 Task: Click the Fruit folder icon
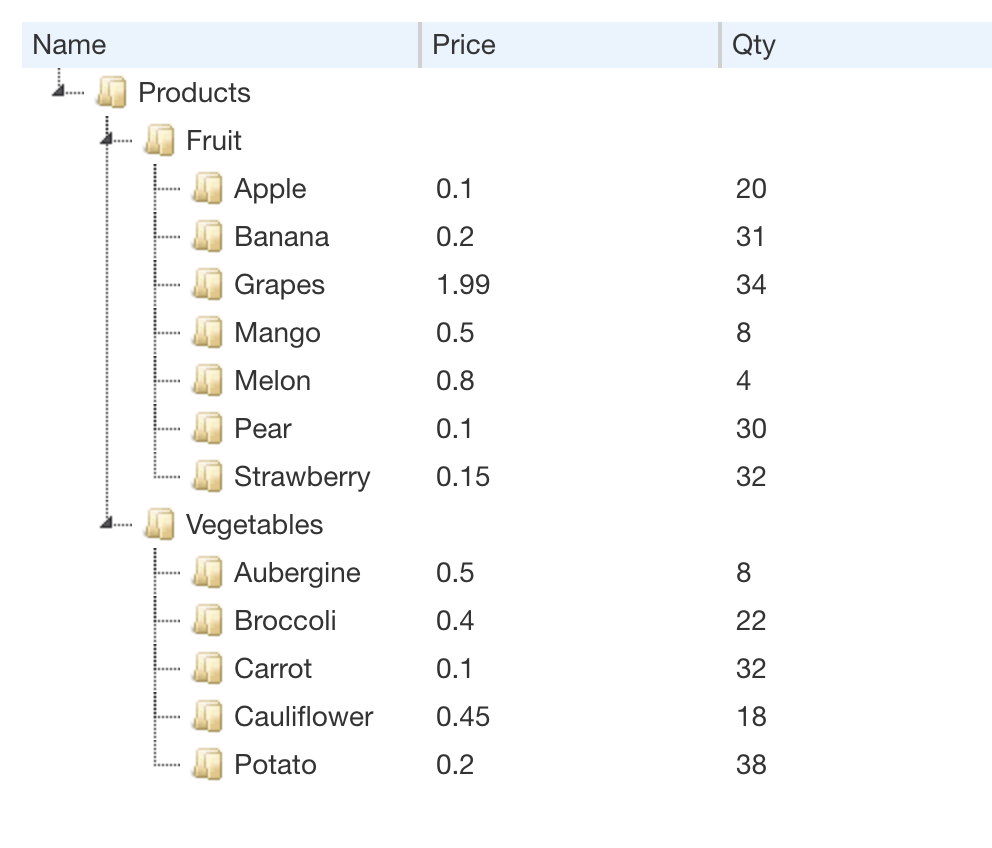point(159,140)
